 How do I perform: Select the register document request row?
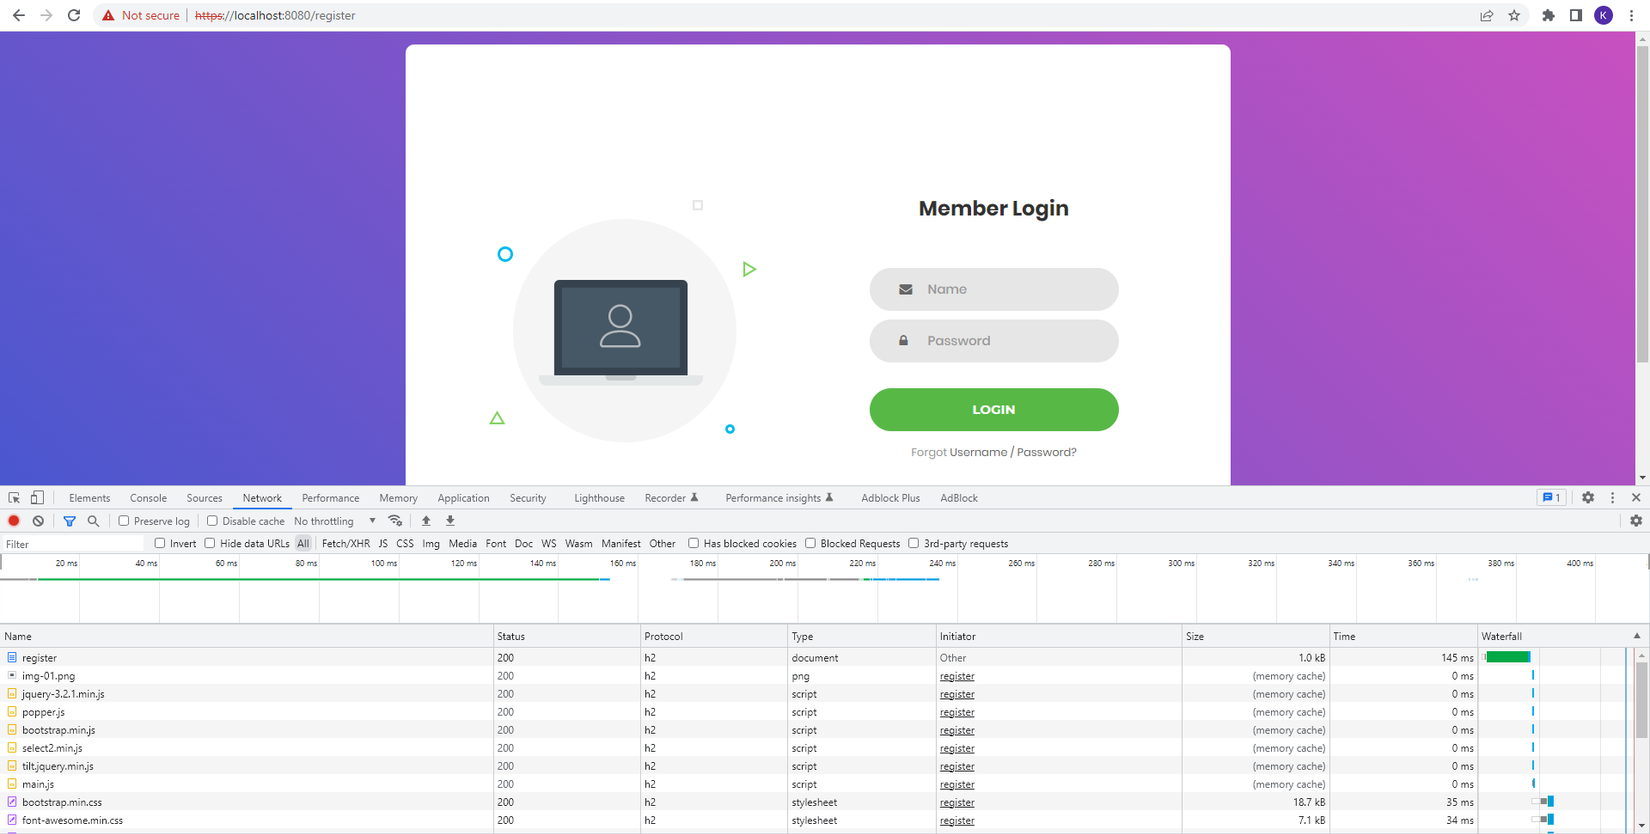click(x=740, y=658)
